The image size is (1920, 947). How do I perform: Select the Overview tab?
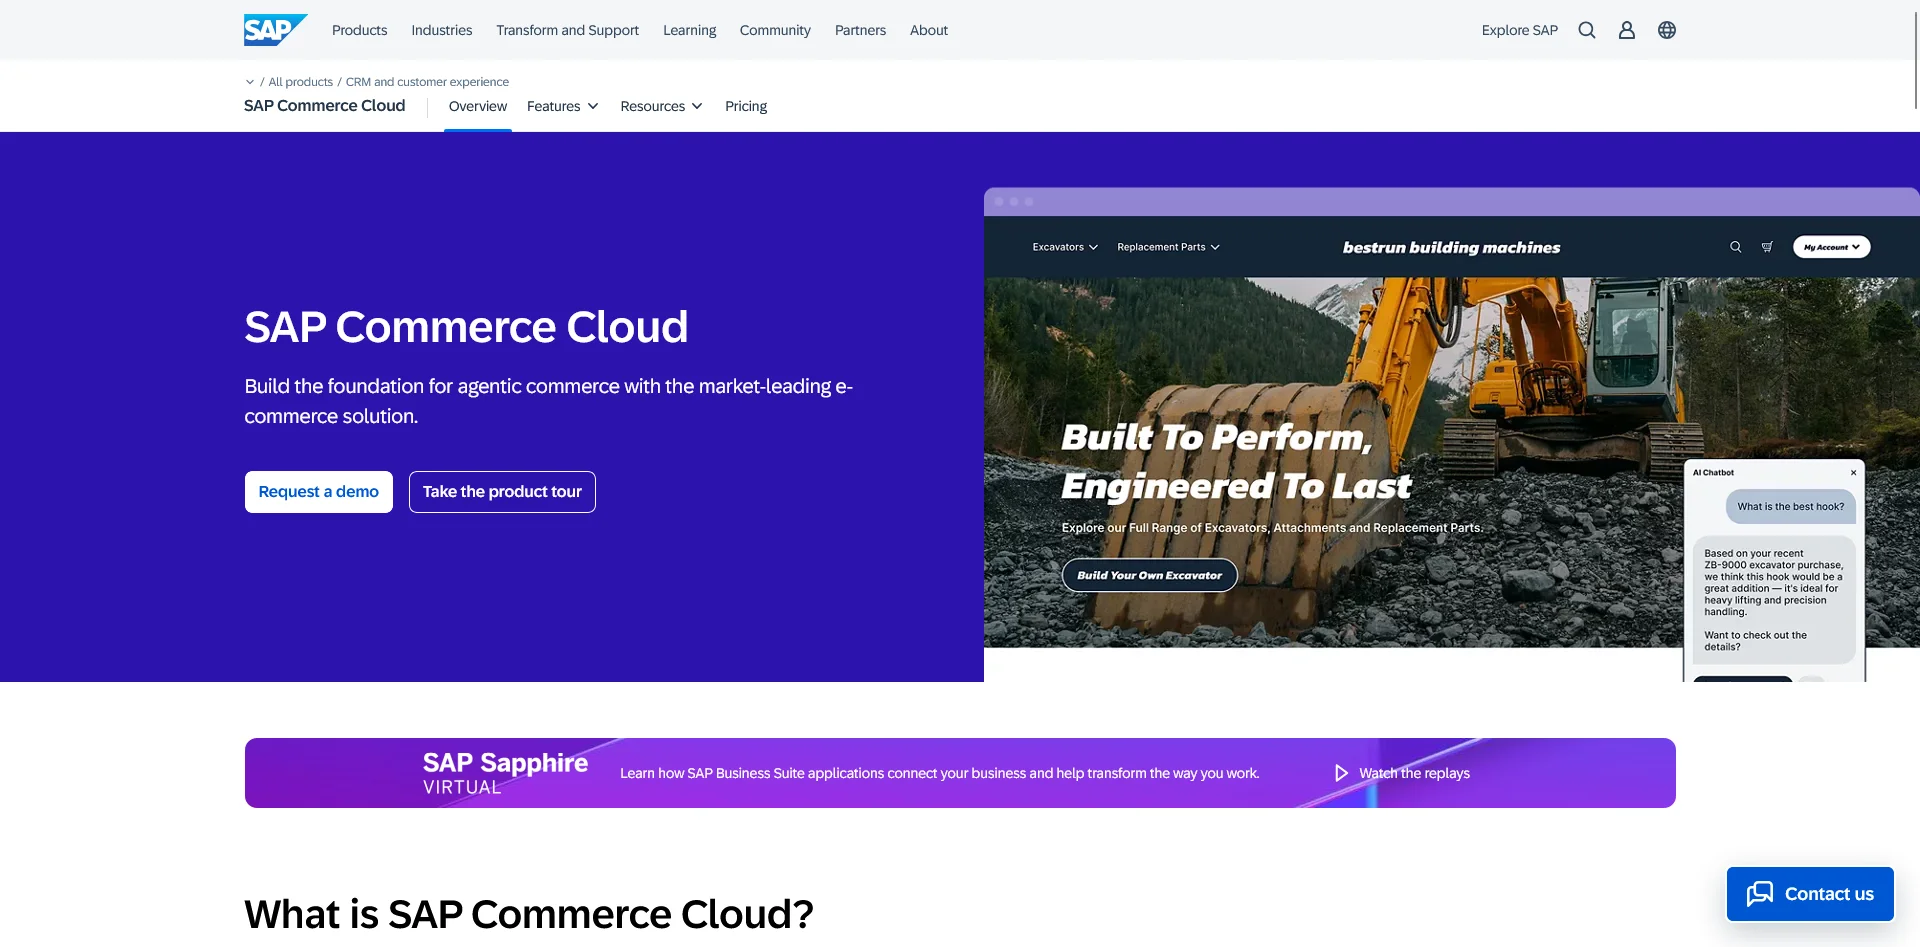tap(478, 106)
